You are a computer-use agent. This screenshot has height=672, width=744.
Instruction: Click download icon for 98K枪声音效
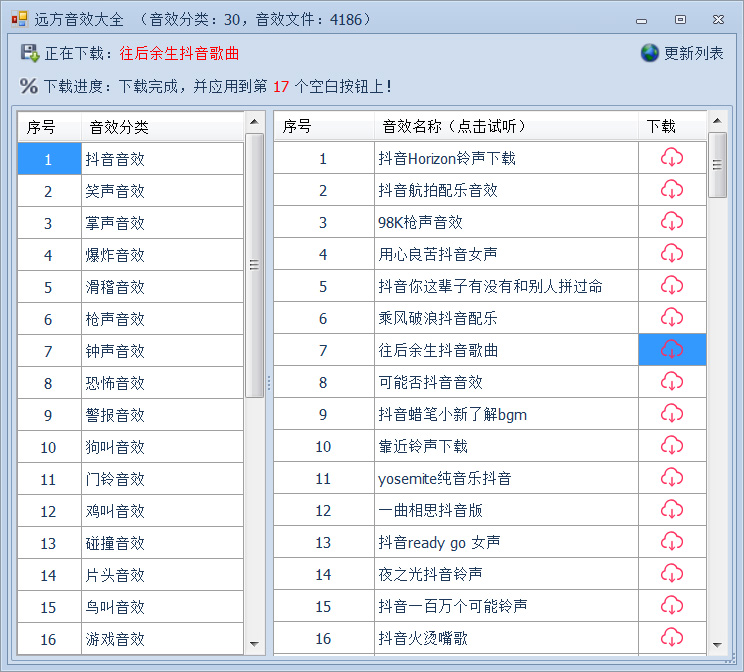(672, 222)
